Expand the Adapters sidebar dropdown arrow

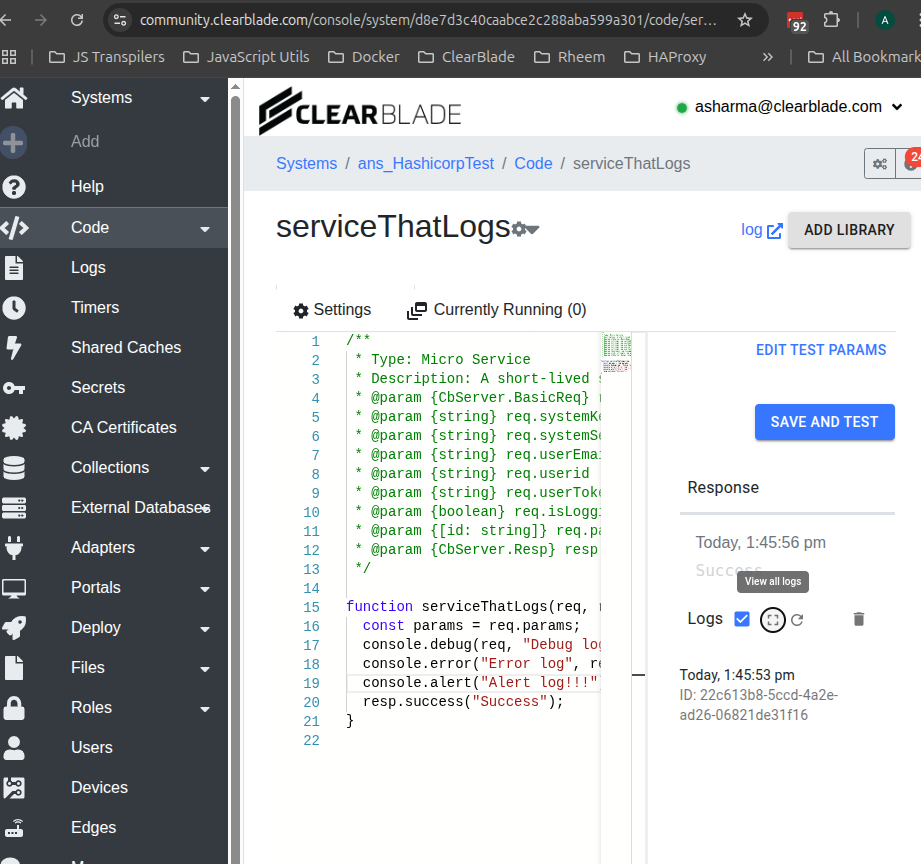tap(205, 549)
